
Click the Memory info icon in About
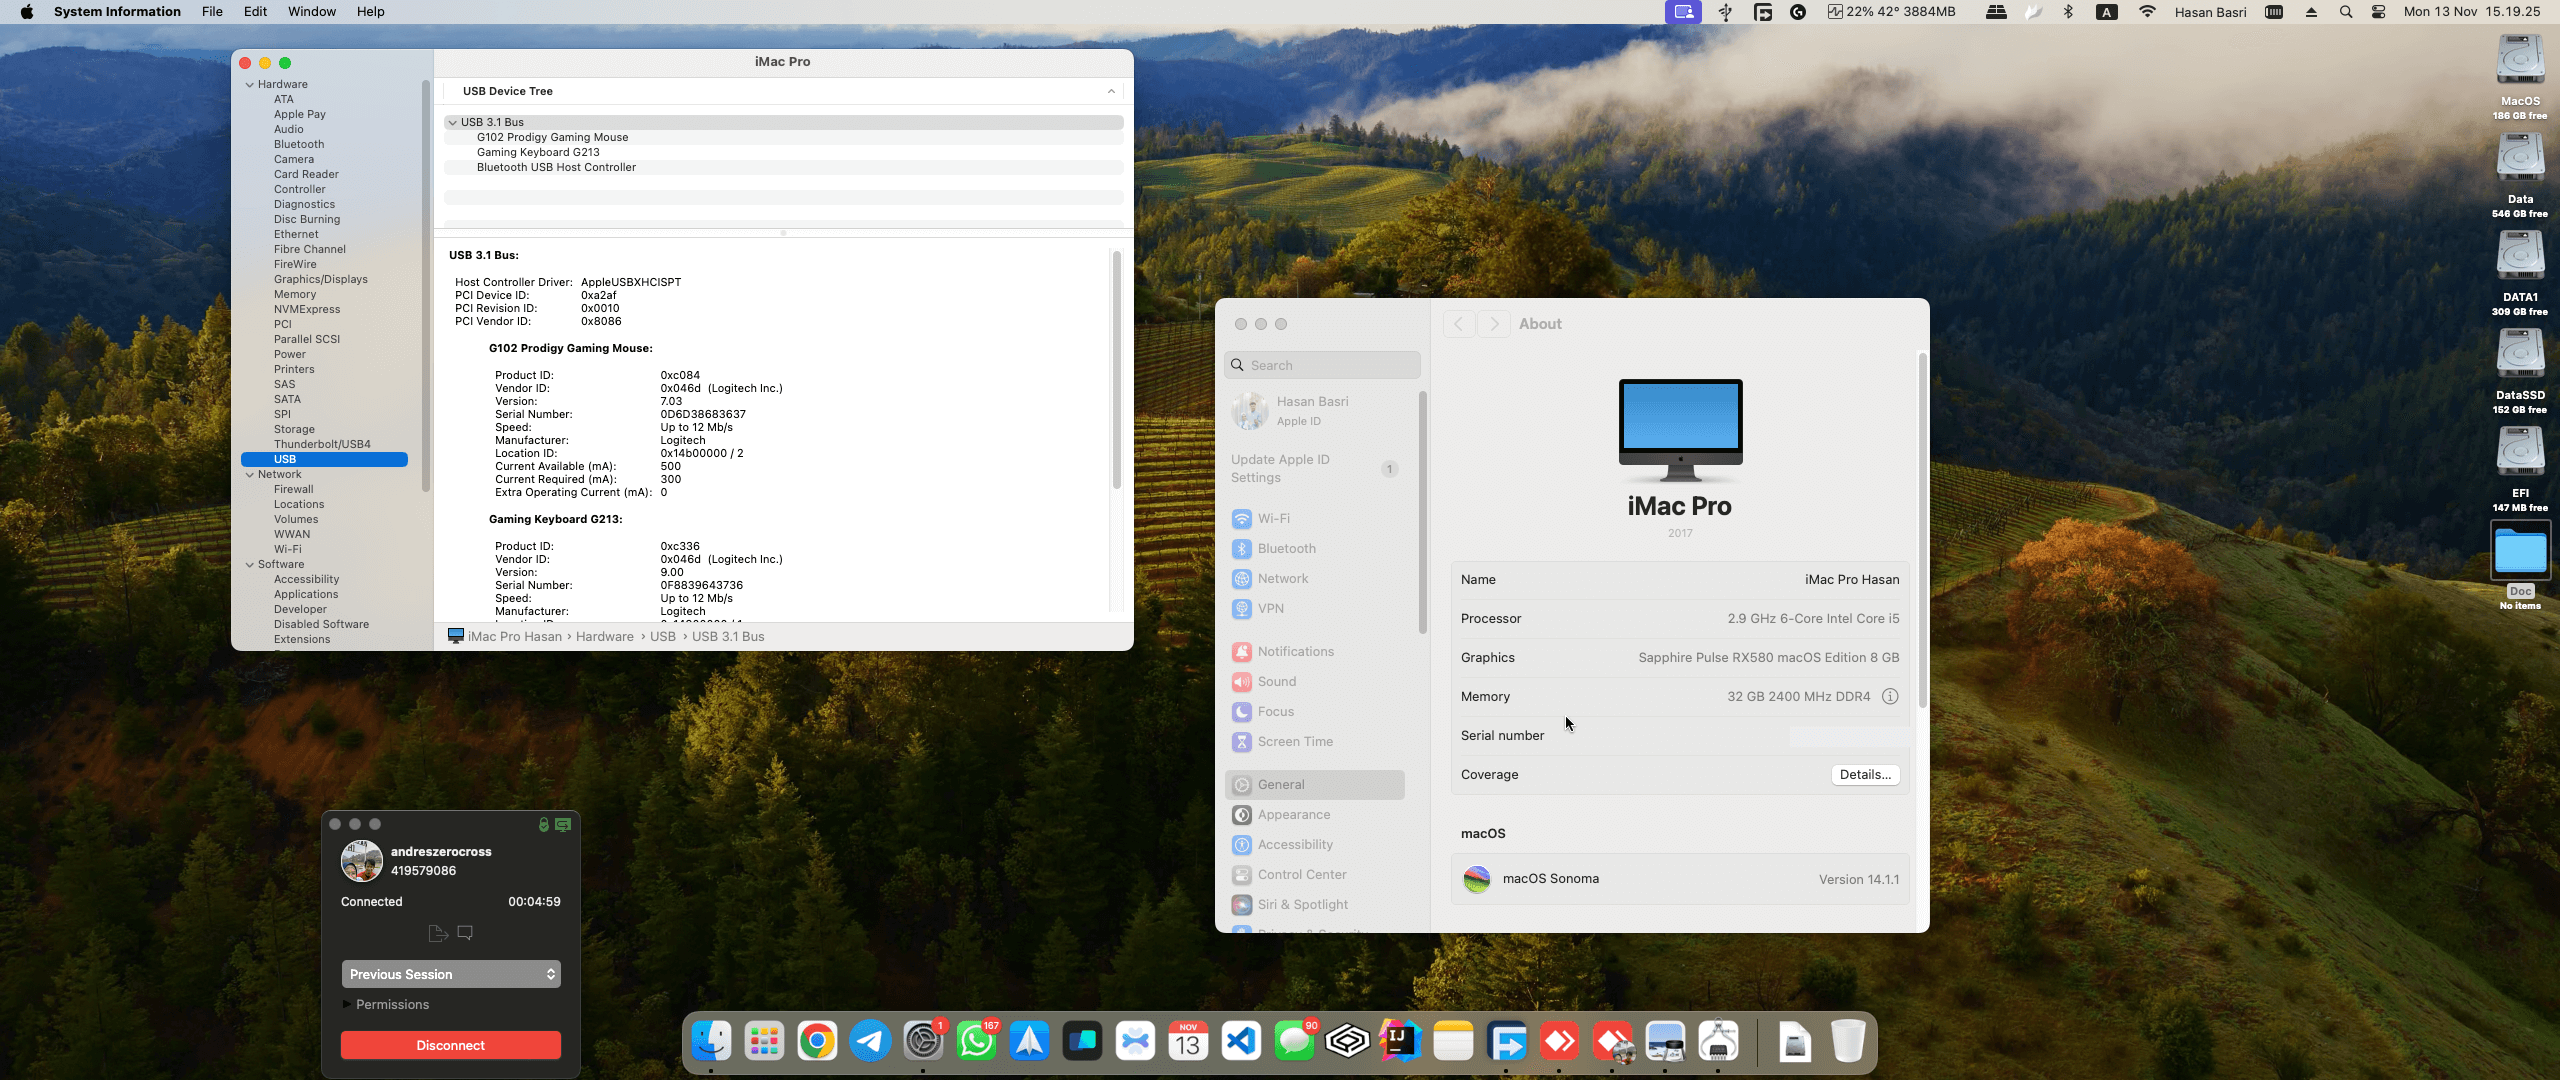[x=1890, y=697]
